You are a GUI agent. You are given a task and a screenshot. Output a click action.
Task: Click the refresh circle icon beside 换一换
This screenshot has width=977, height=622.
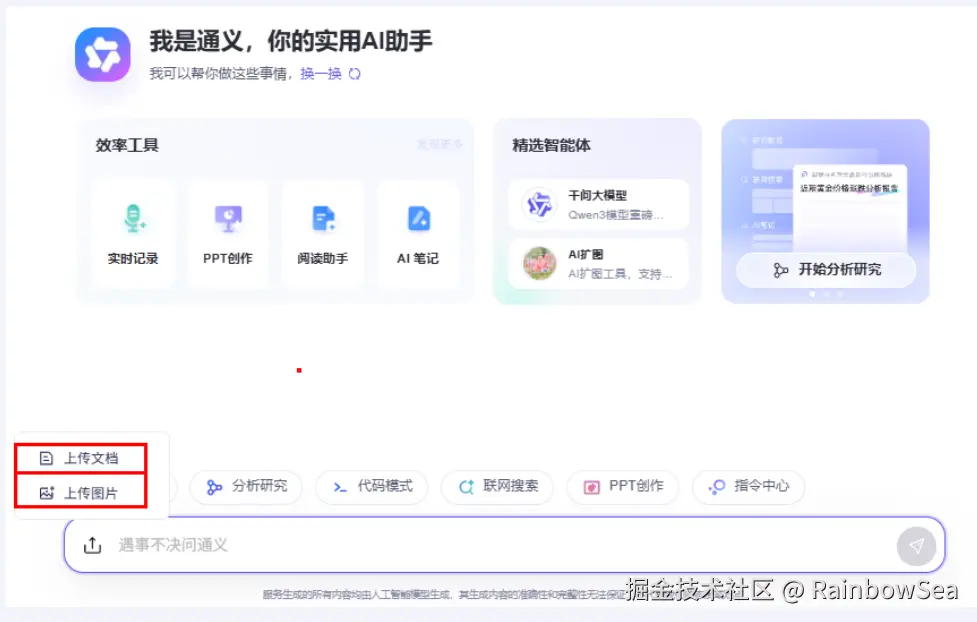tap(355, 74)
